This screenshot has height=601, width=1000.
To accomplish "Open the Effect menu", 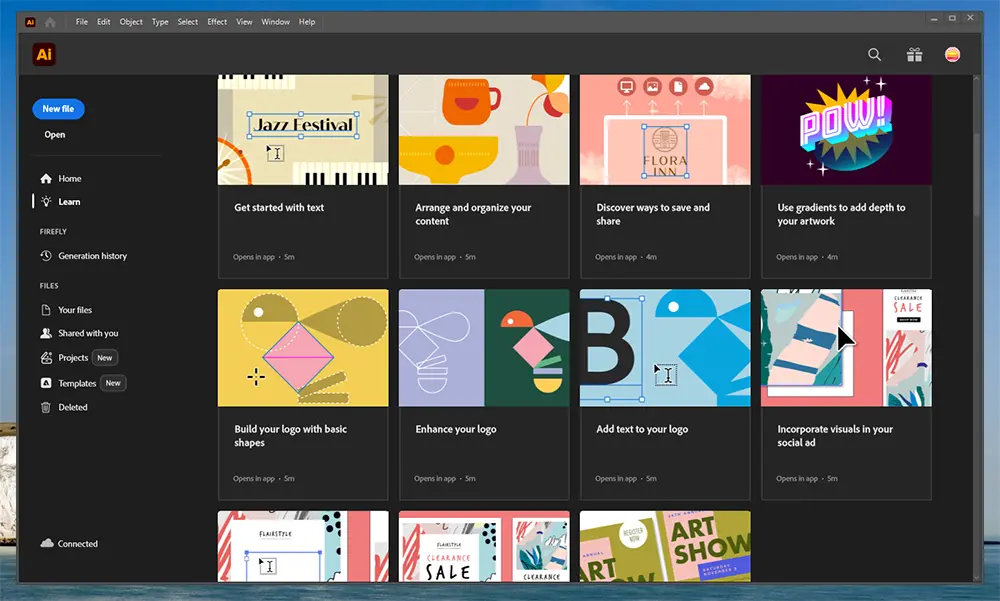I will pos(217,22).
